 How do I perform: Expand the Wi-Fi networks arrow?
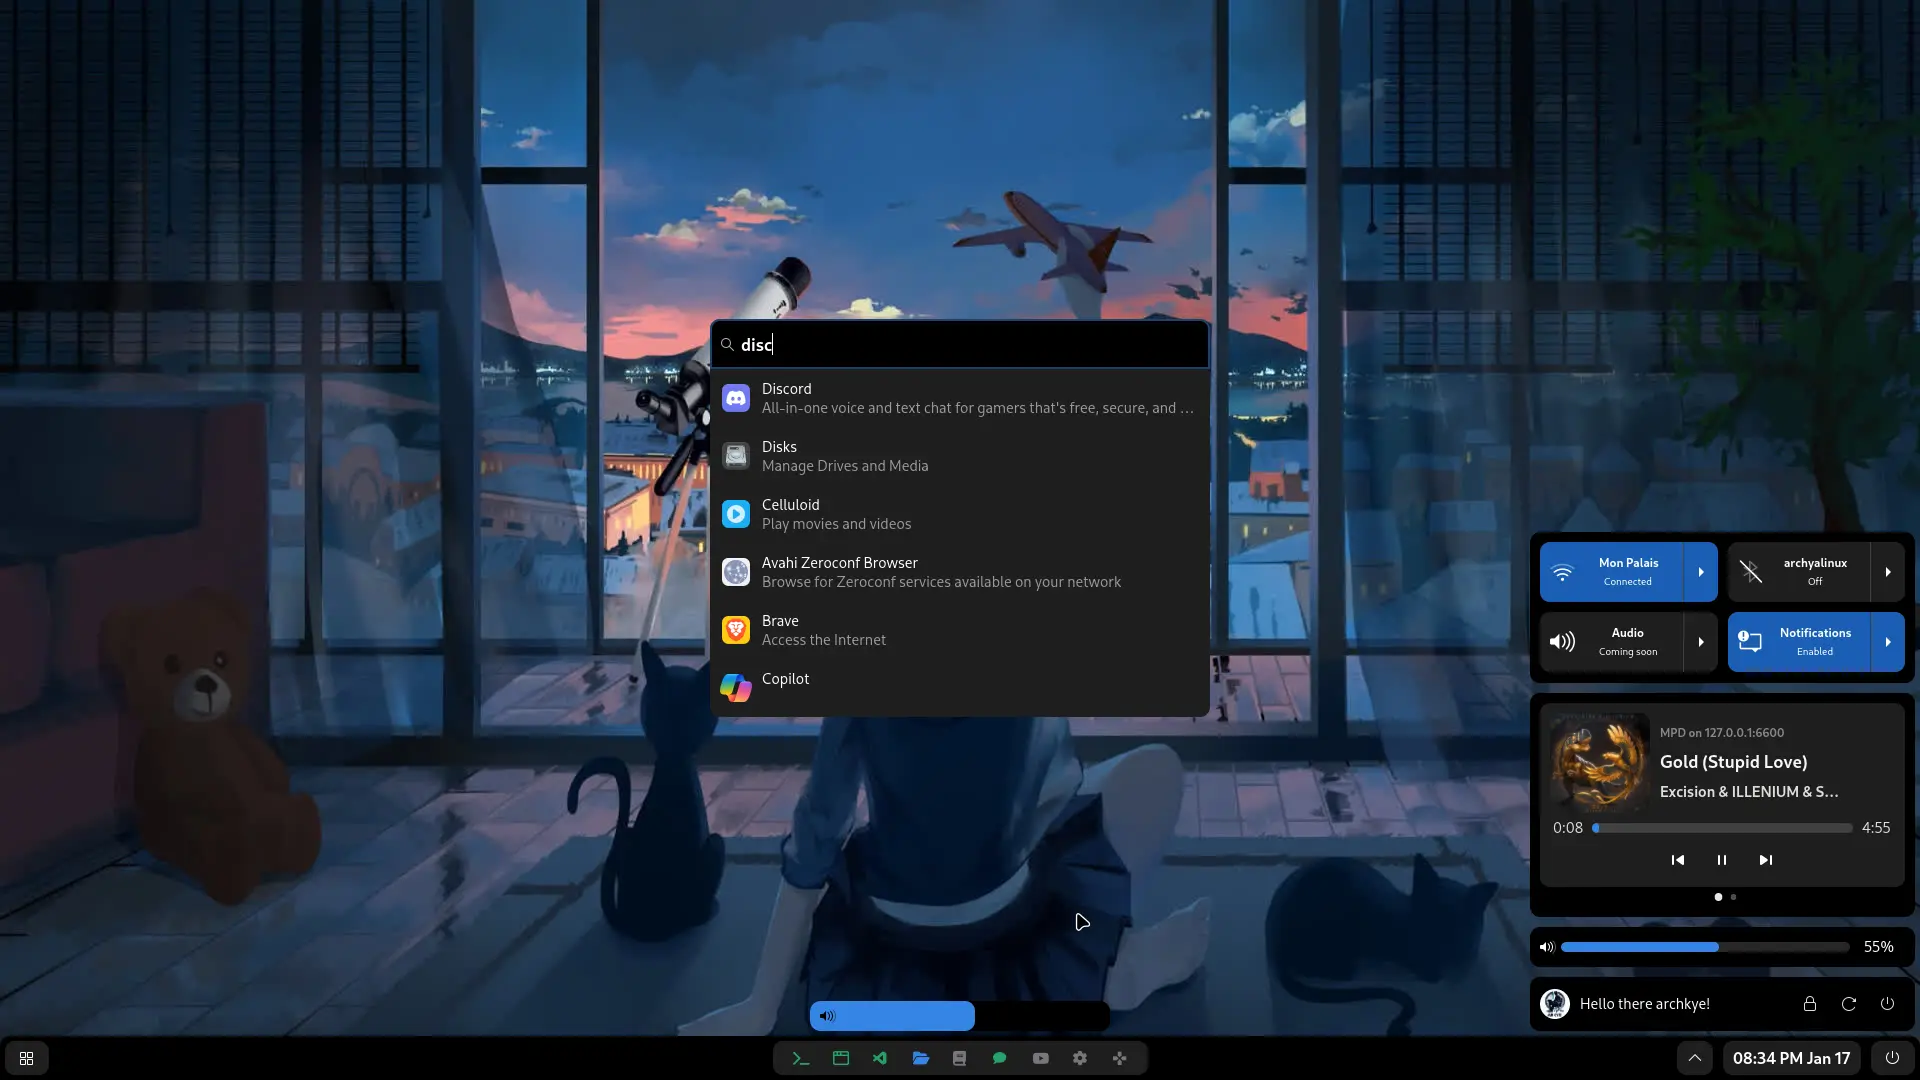[x=1700, y=572]
